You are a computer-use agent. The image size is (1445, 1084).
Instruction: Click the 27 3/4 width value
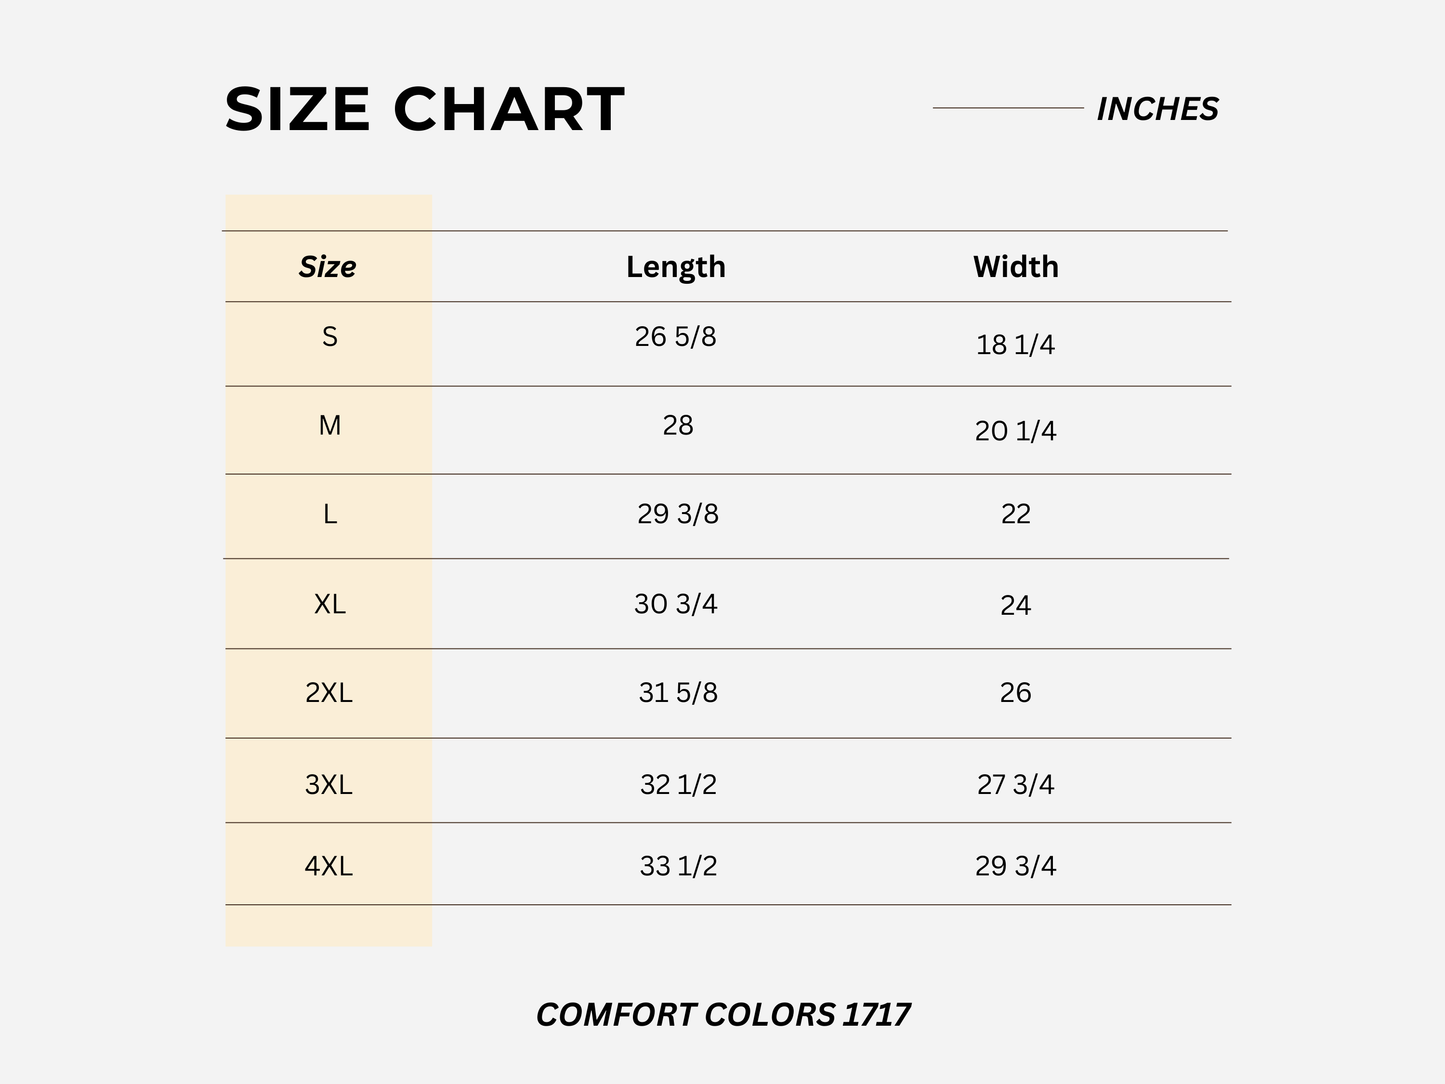pyautogui.click(x=1015, y=785)
